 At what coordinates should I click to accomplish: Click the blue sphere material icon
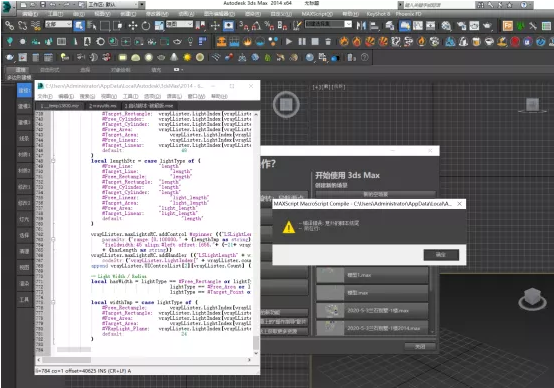310,57
